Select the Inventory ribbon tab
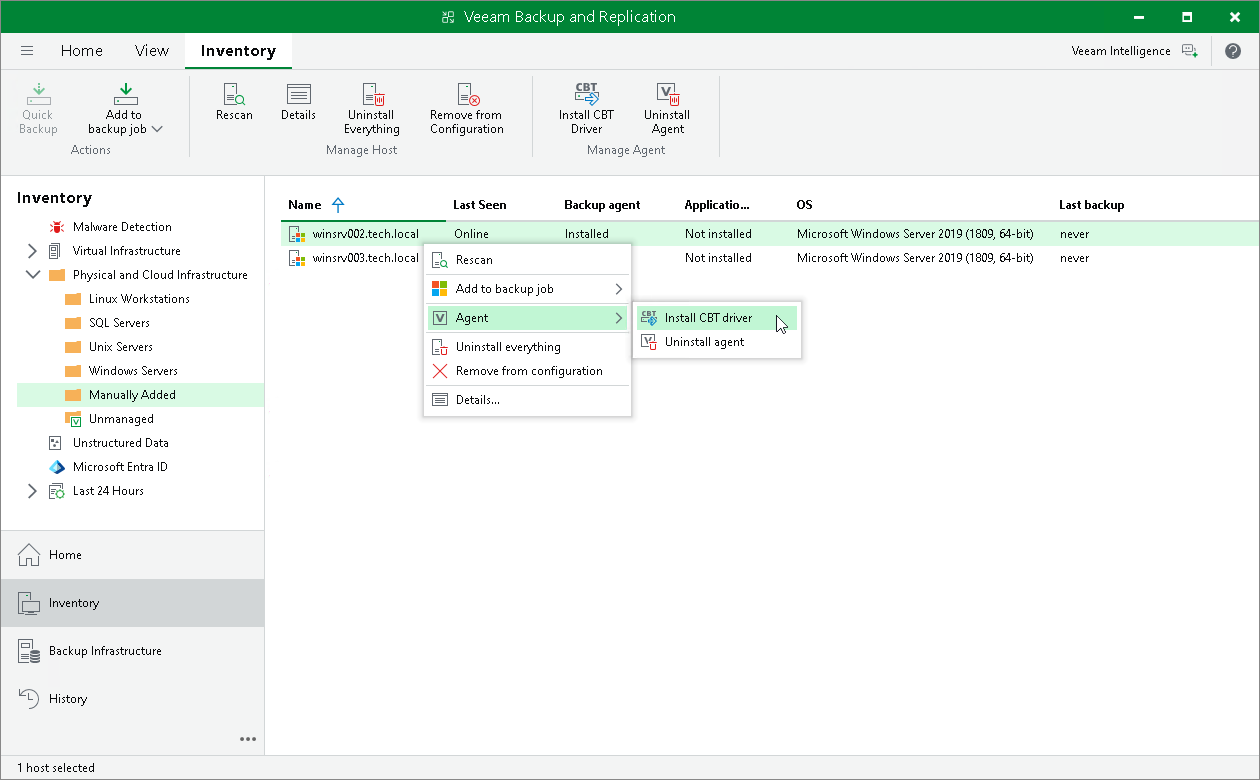 click(x=238, y=51)
